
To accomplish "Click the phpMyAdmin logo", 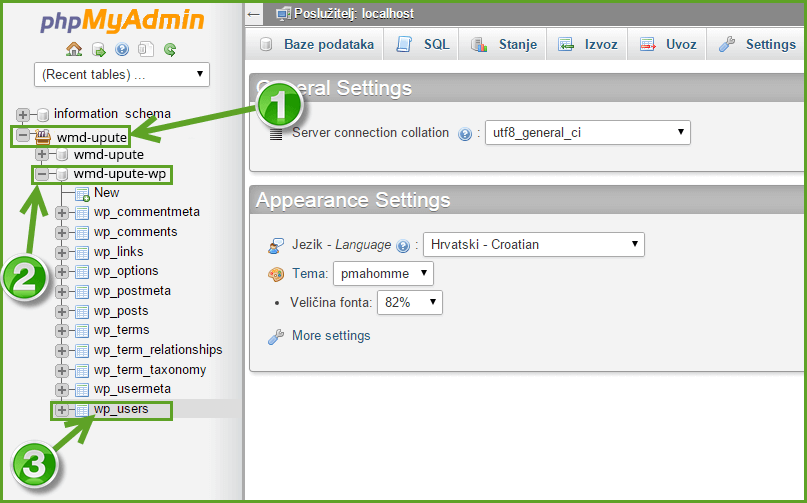I will [122, 21].
